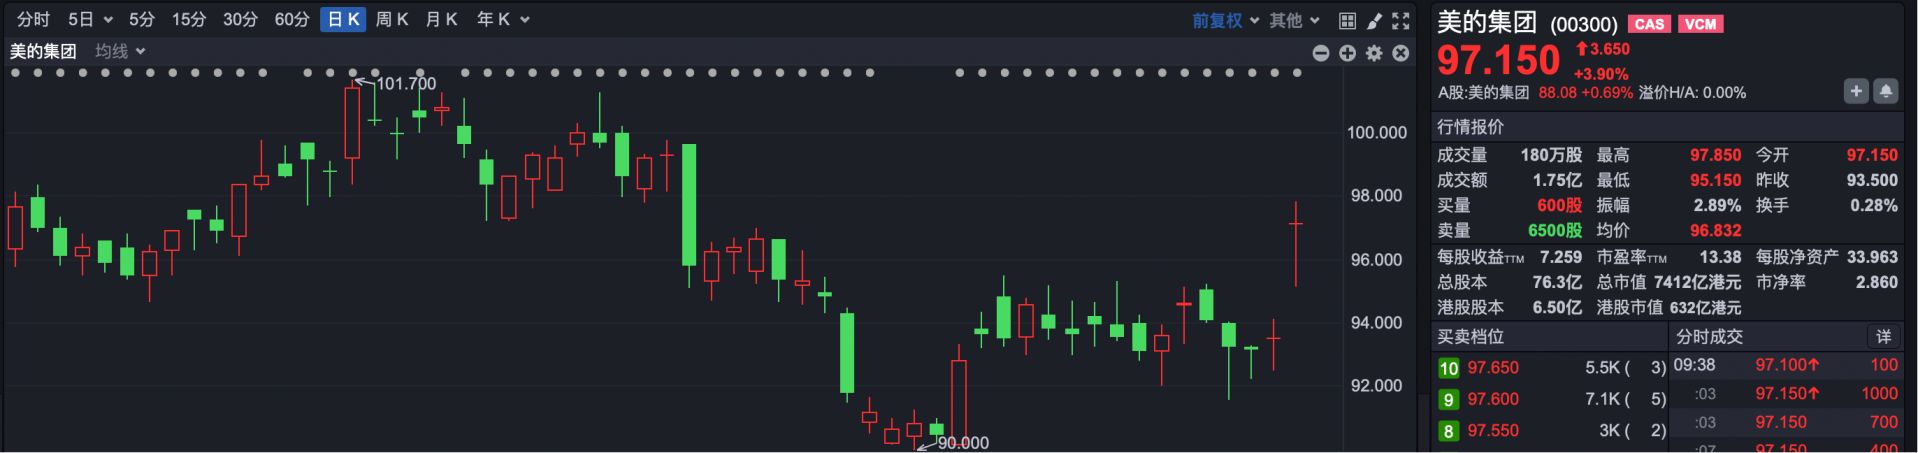Open the 5日 period dropdown
Viewport: 1918px width, 453px height.
click(x=90, y=20)
